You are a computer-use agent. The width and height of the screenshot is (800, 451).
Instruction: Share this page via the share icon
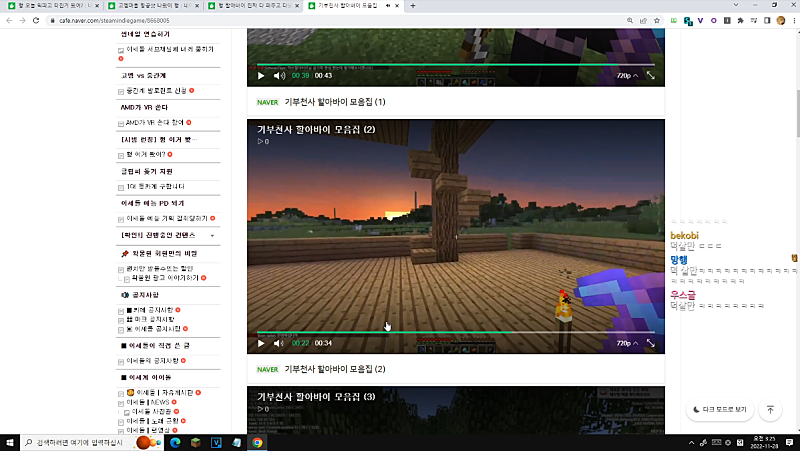tap(643, 20)
